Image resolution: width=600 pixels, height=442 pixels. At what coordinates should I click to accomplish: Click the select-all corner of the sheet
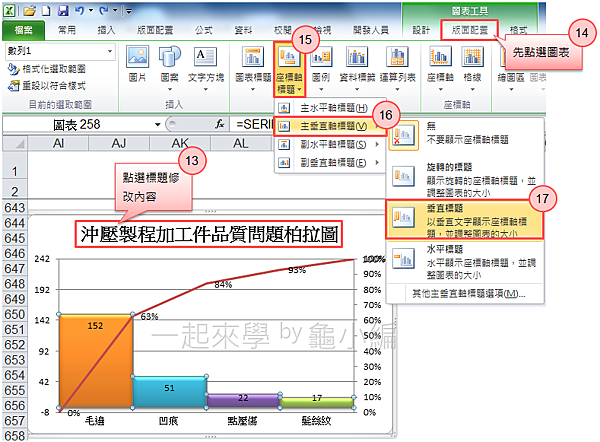(x=15, y=144)
